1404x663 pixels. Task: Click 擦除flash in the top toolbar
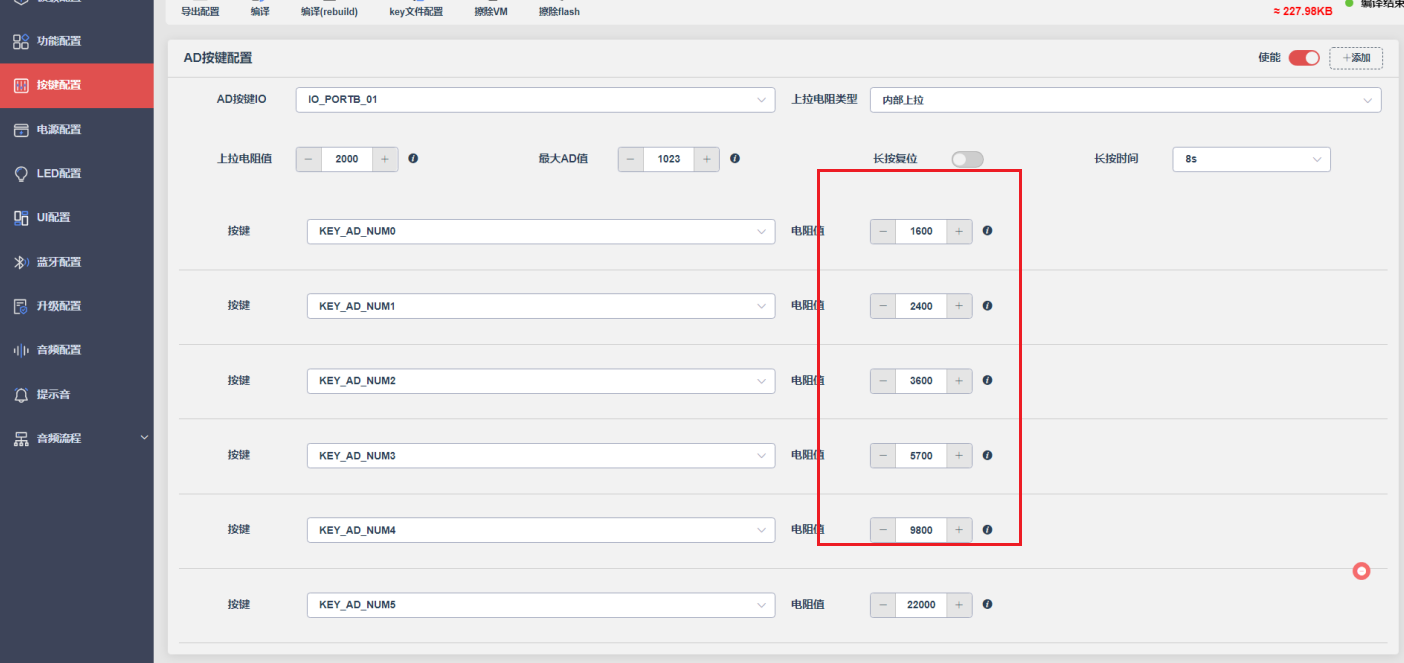tap(559, 12)
